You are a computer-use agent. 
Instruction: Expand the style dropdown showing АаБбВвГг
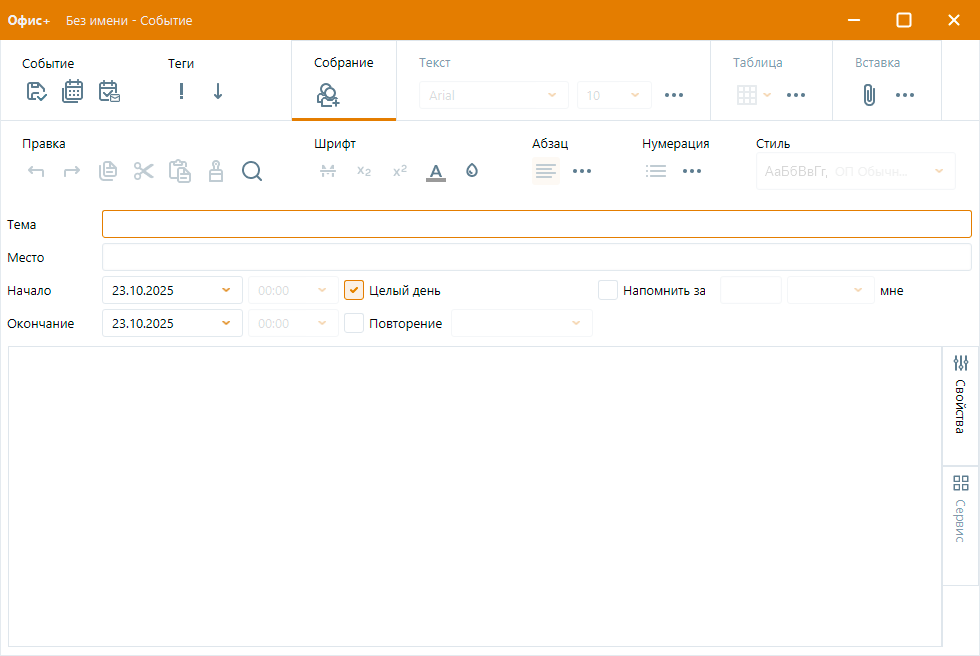point(937,171)
